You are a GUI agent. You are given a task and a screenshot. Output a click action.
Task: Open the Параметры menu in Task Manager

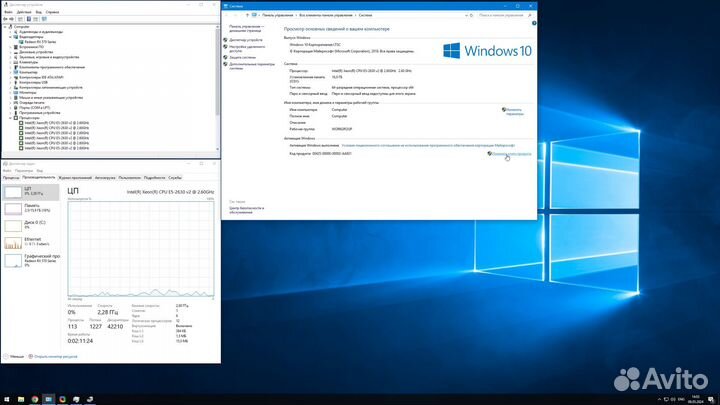pos(24,170)
